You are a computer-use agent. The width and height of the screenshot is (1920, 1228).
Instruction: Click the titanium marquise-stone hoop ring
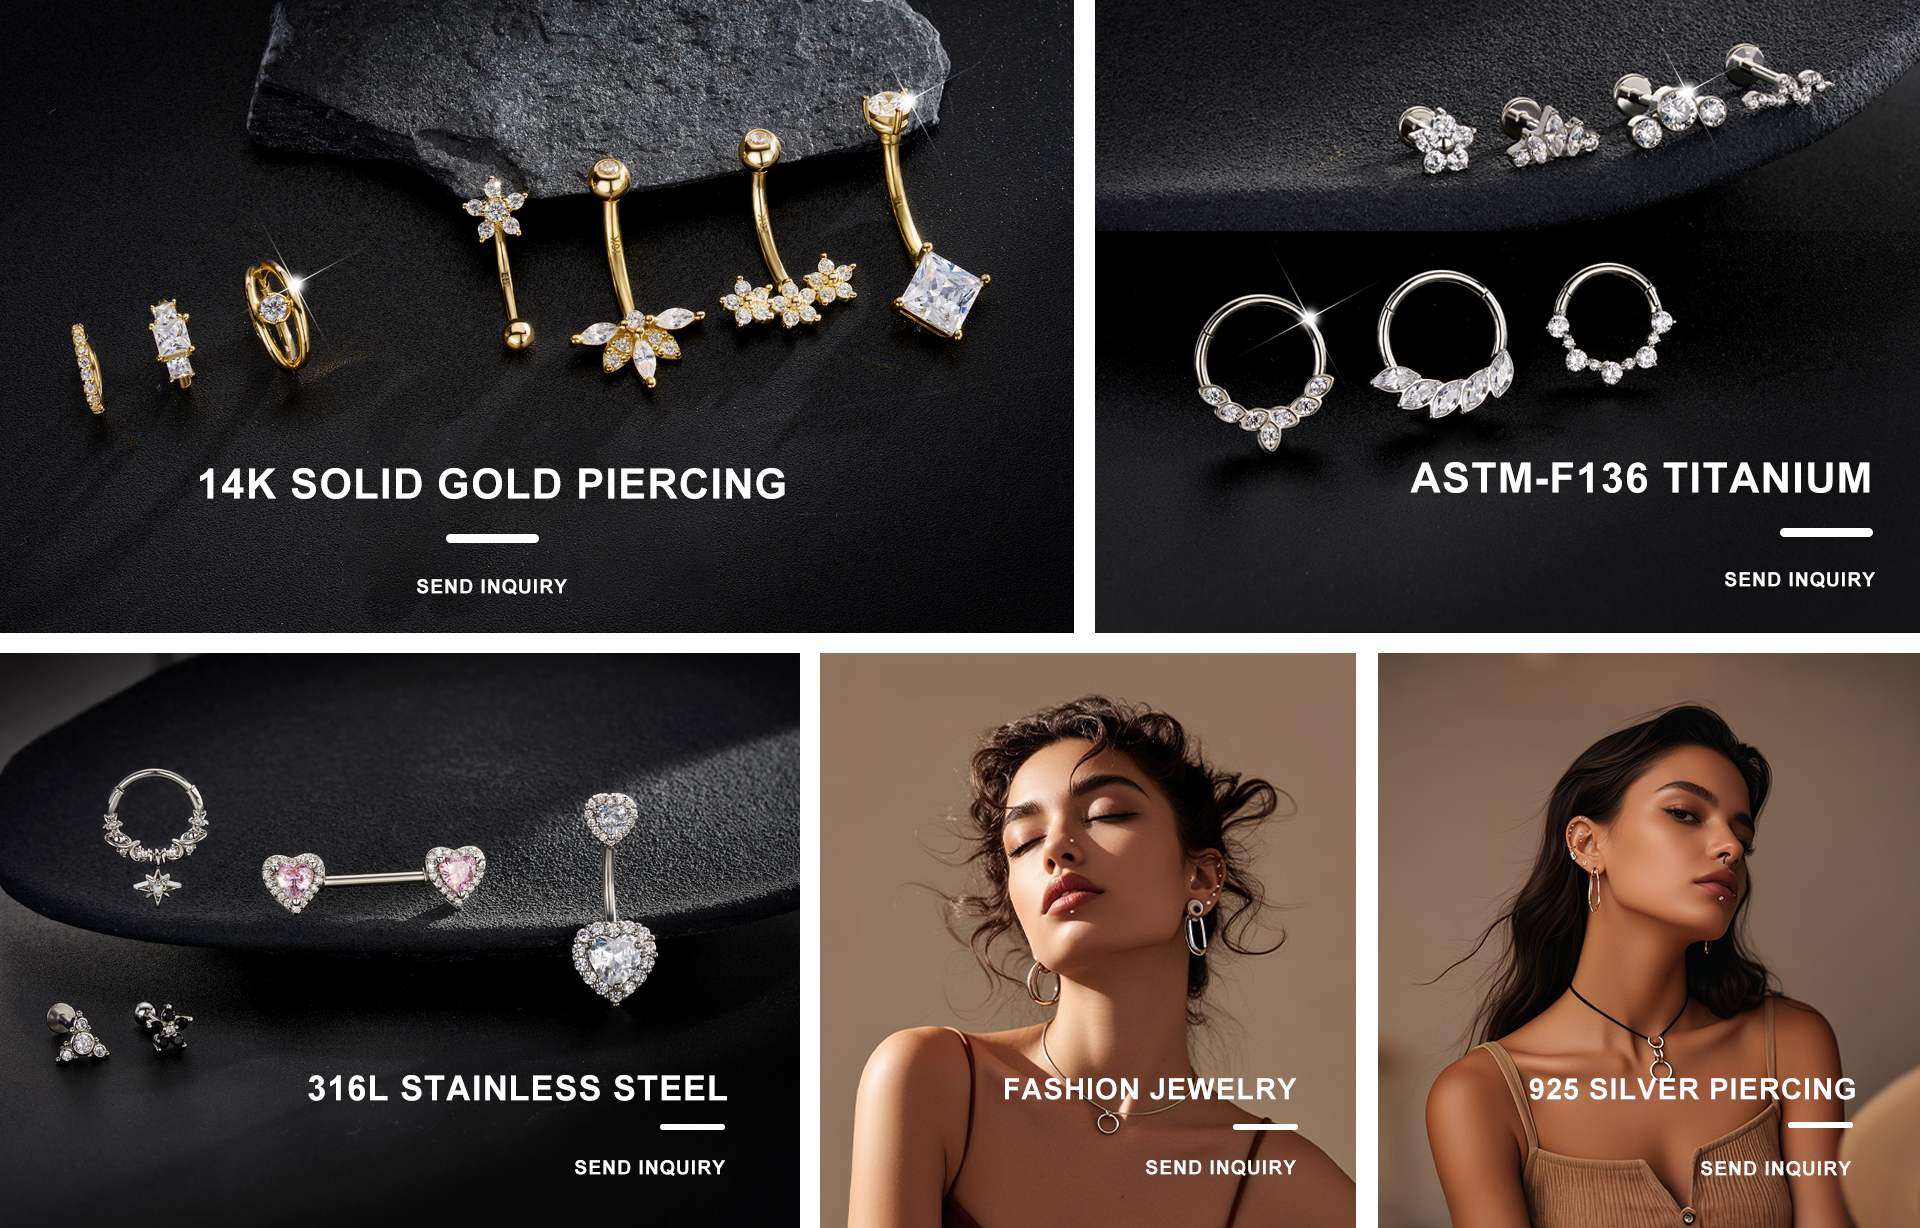click(x=1442, y=344)
